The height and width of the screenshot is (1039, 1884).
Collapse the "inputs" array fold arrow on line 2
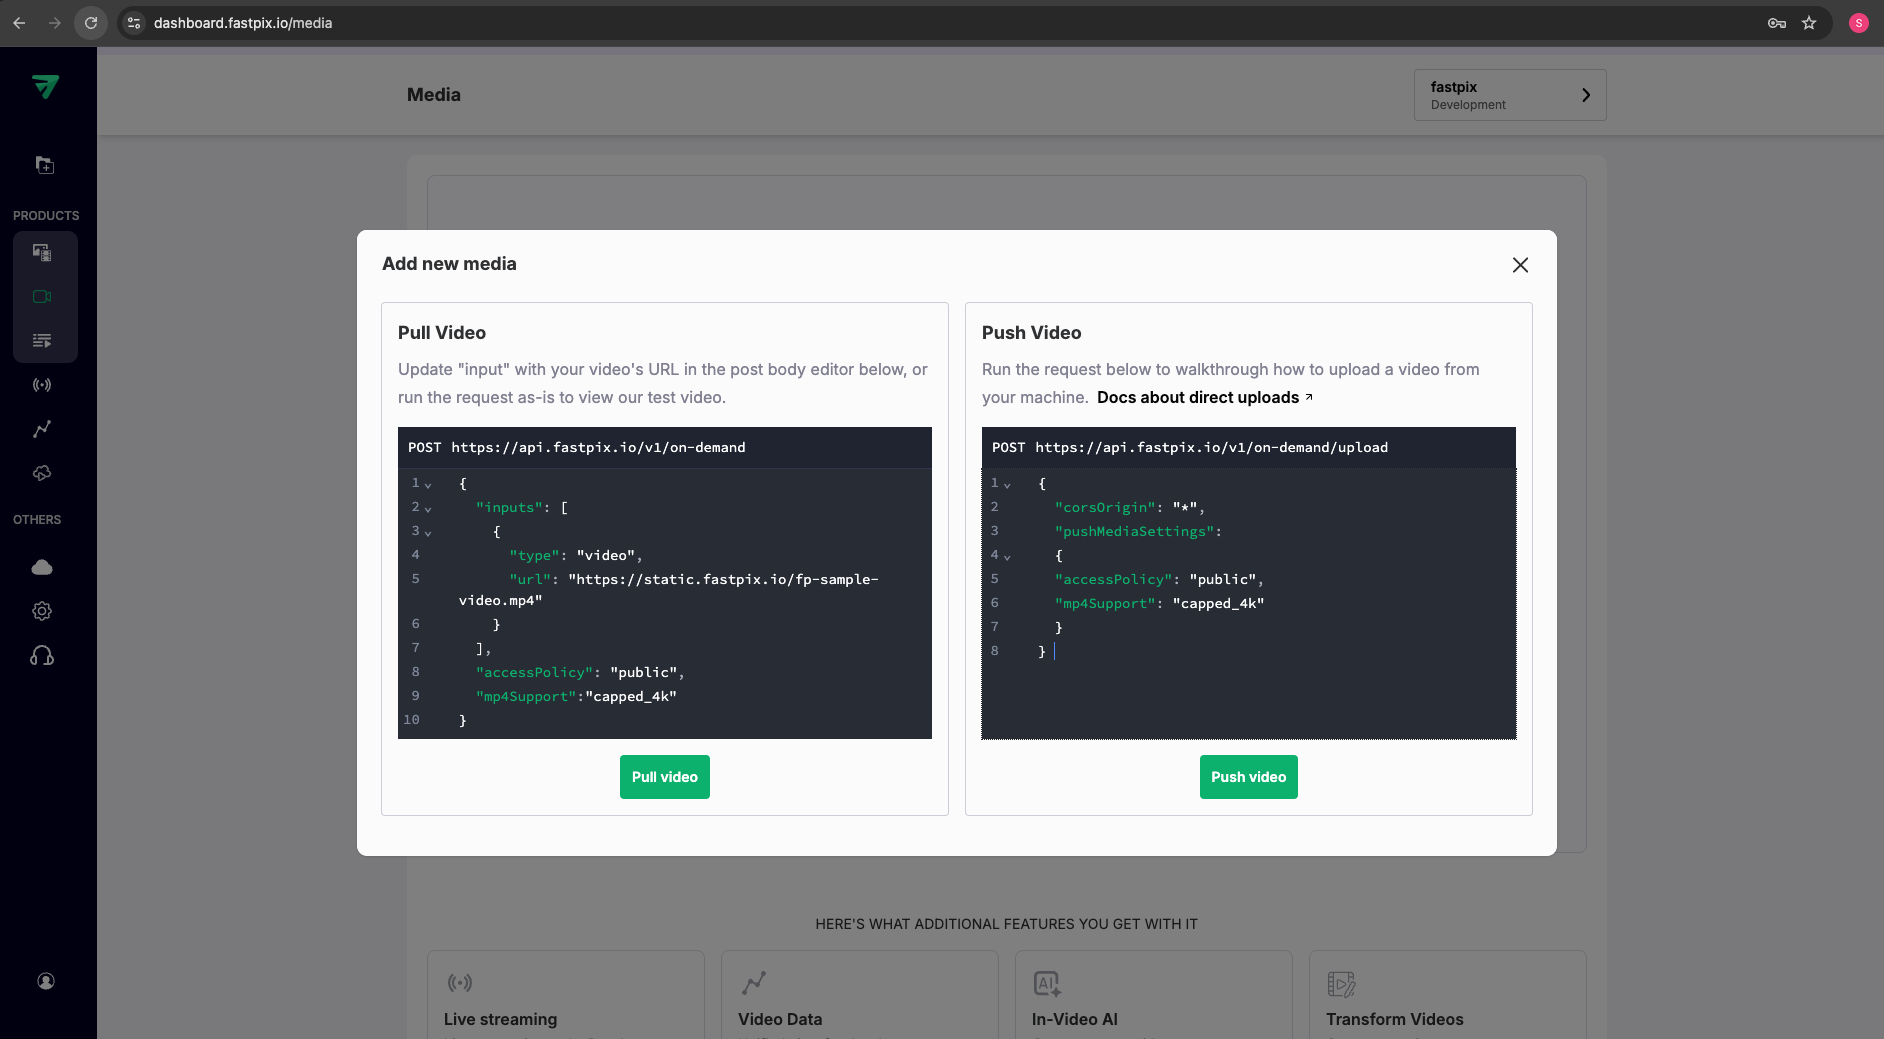[x=428, y=509]
